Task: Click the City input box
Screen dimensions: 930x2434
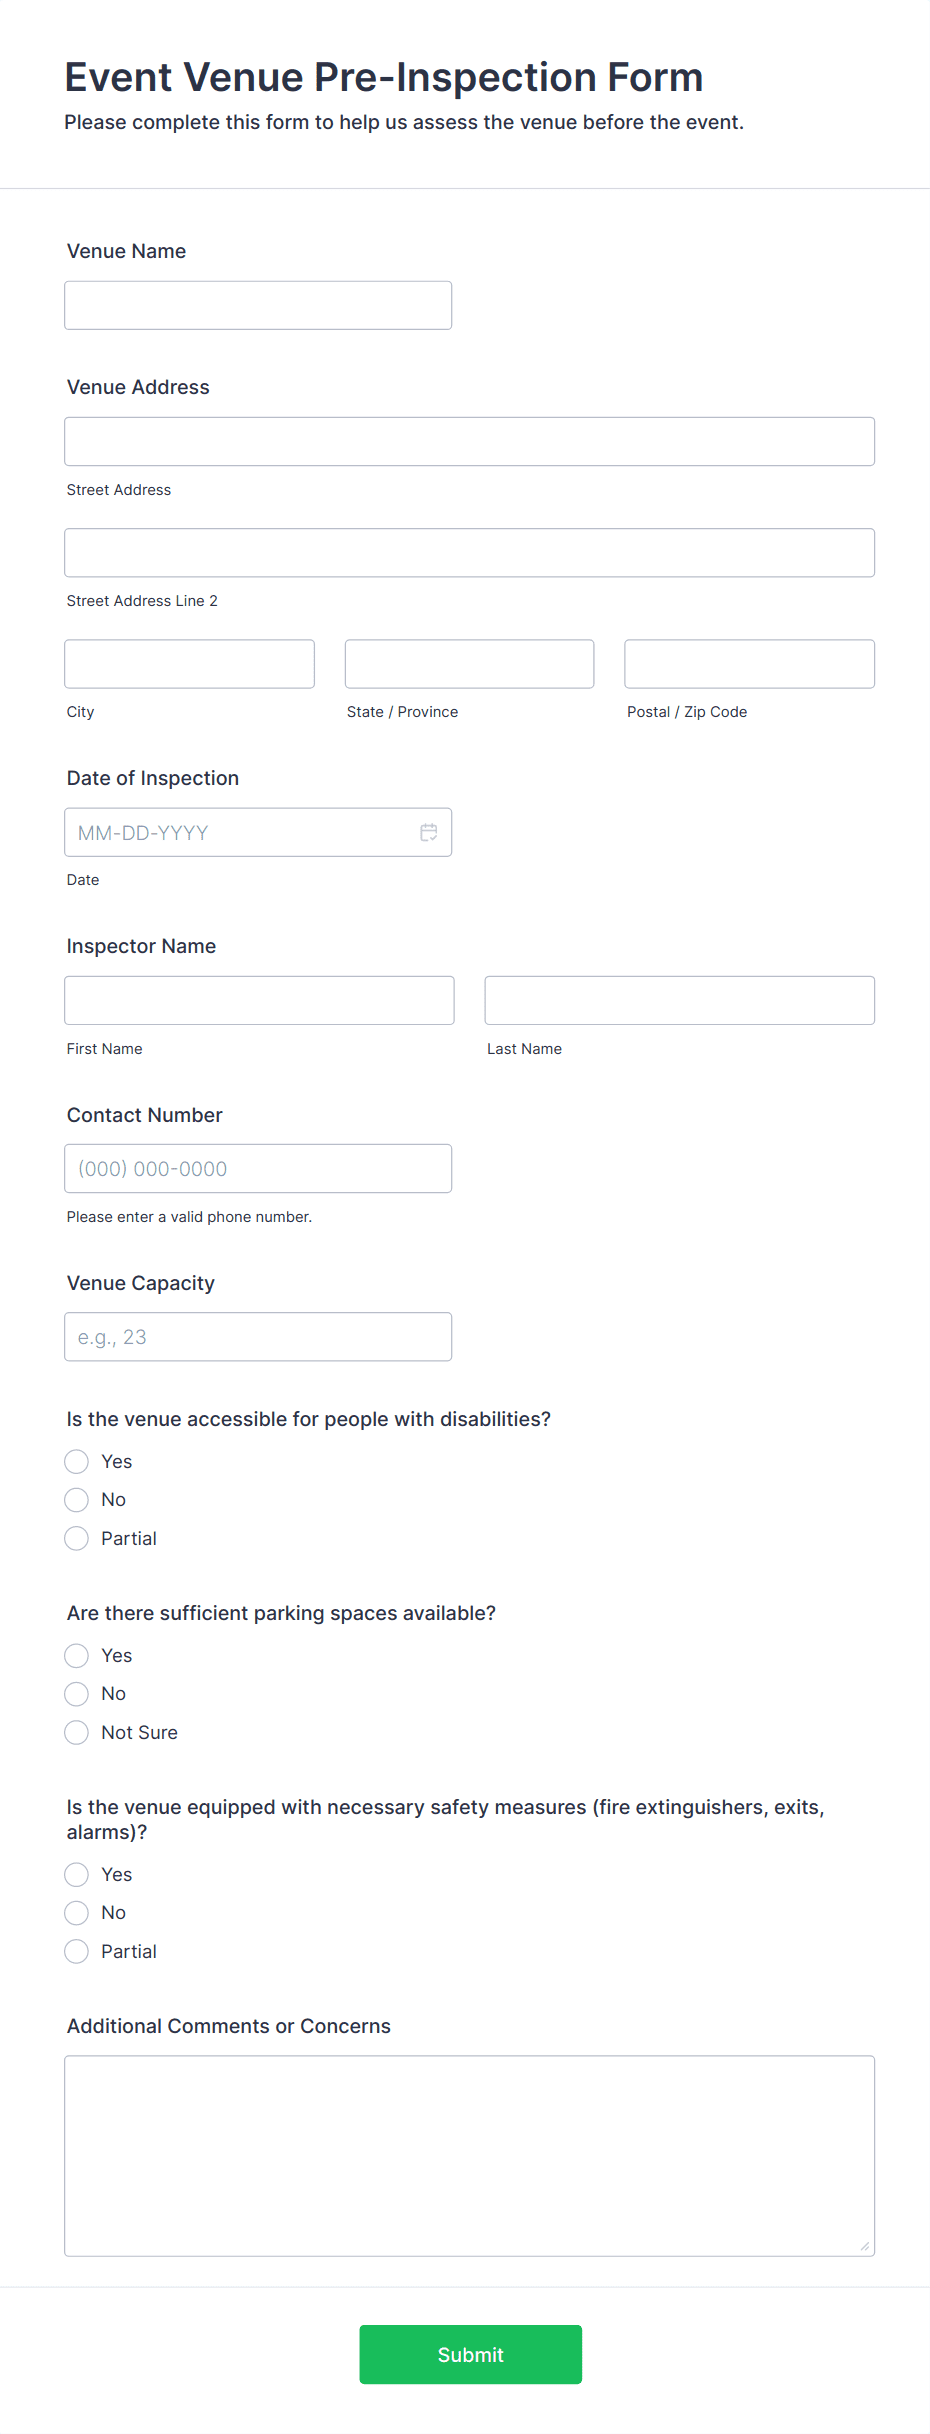Action: pyautogui.click(x=188, y=663)
